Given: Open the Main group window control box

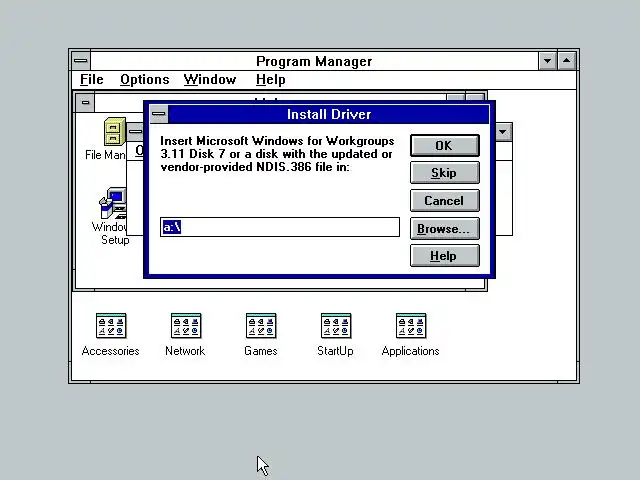Looking at the screenshot, I should click(85, 102).
